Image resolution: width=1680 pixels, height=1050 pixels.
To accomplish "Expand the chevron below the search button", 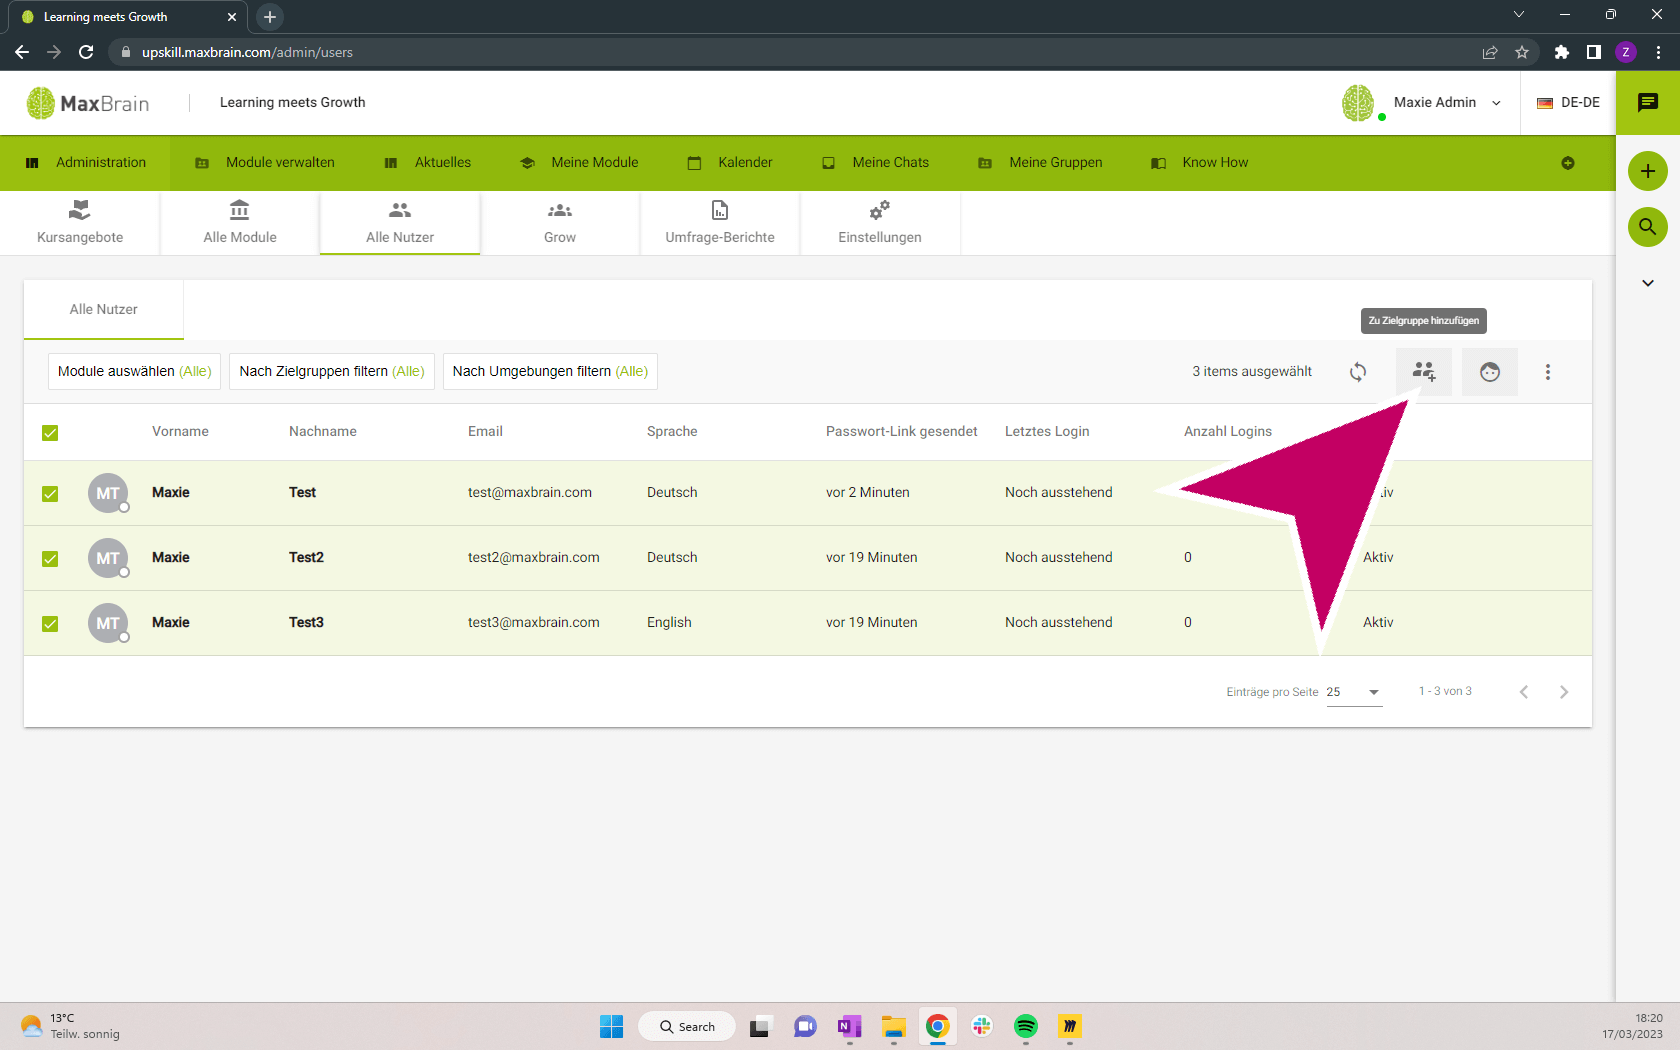I will 1648,283.
